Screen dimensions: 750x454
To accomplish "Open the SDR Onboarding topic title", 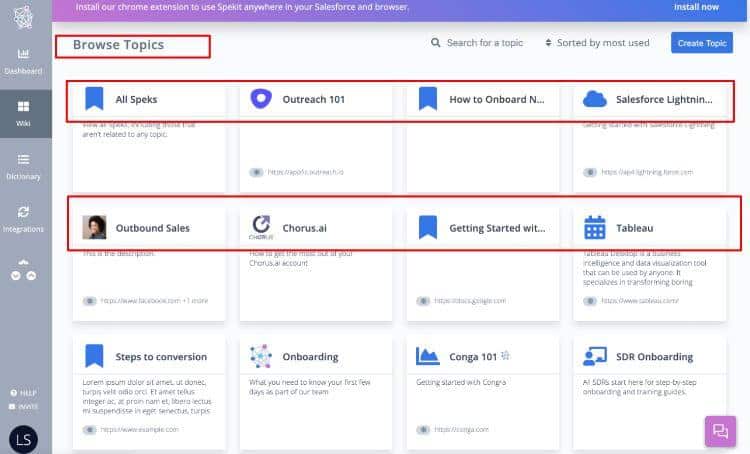I will tap(654, 357).
